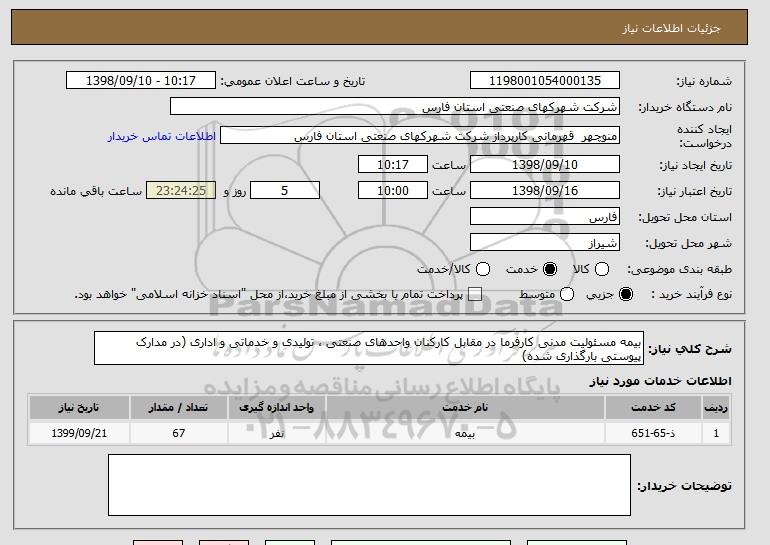Select the کالا radio button
770x545 pixels.
[602, 269]
